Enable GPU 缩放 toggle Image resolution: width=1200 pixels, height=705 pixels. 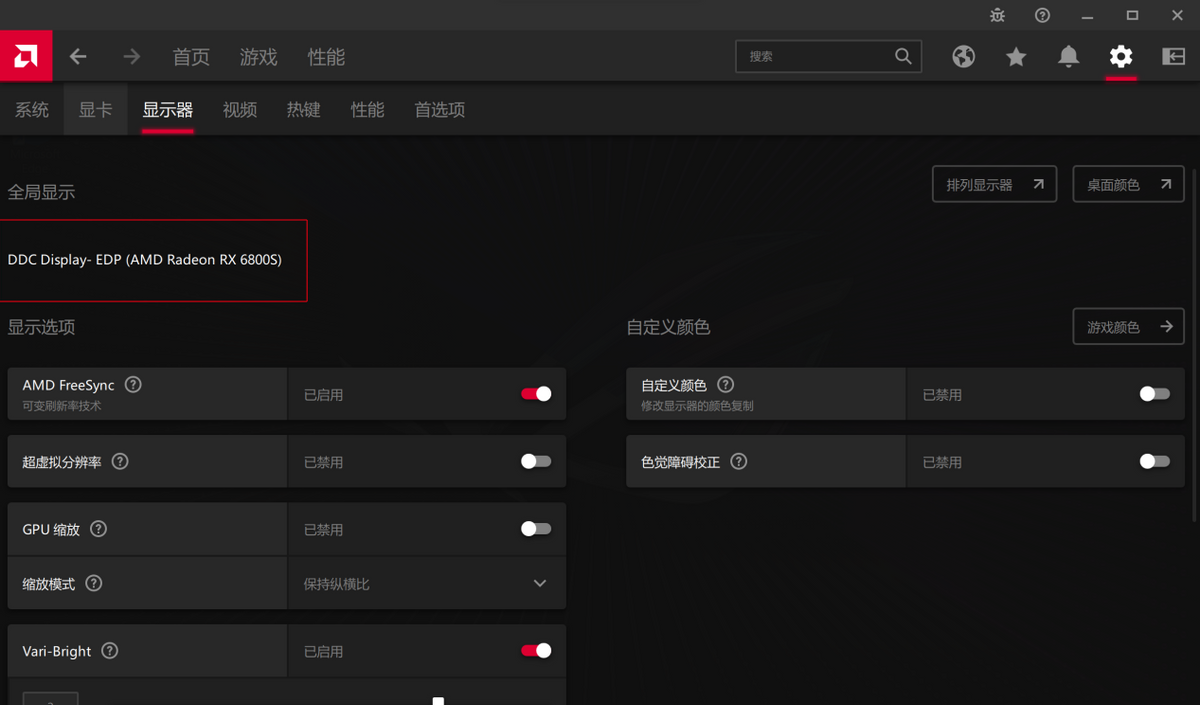click(536, 529)
